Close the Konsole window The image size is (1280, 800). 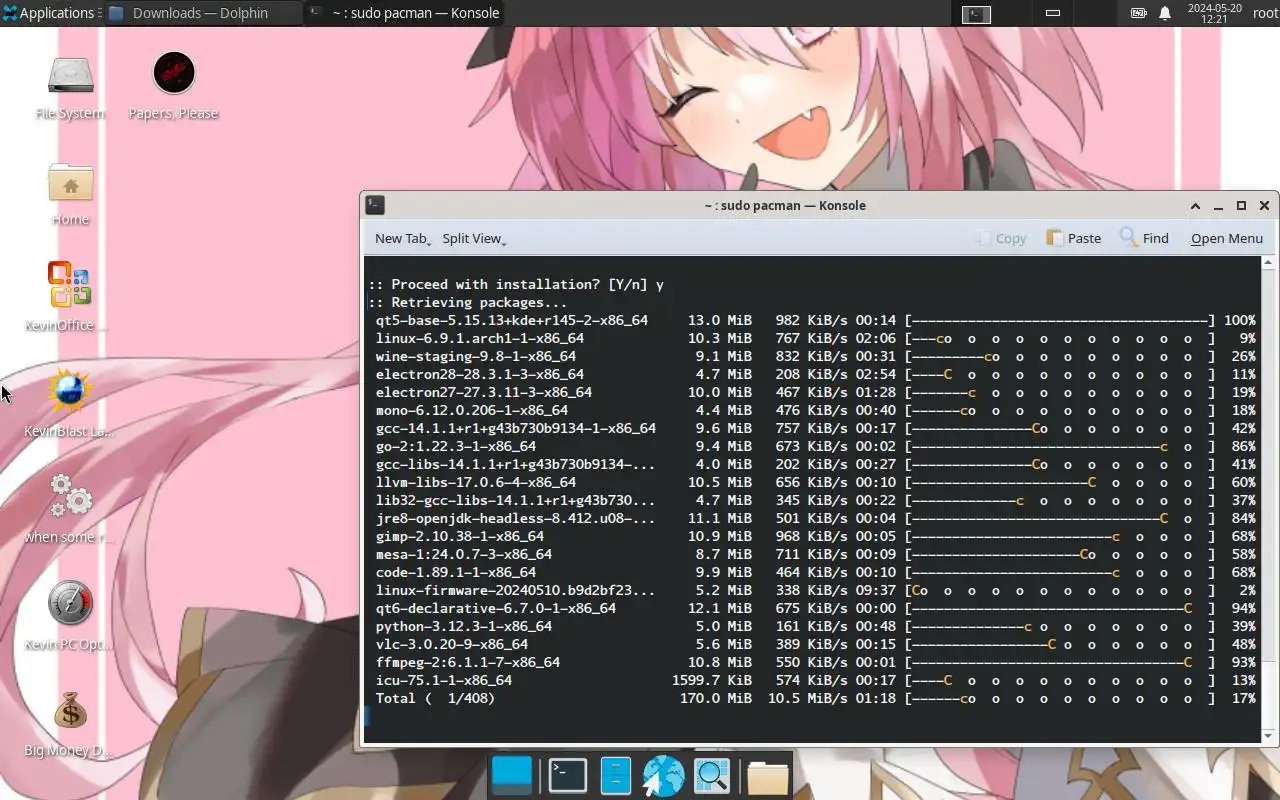(x=1265, y=206)
